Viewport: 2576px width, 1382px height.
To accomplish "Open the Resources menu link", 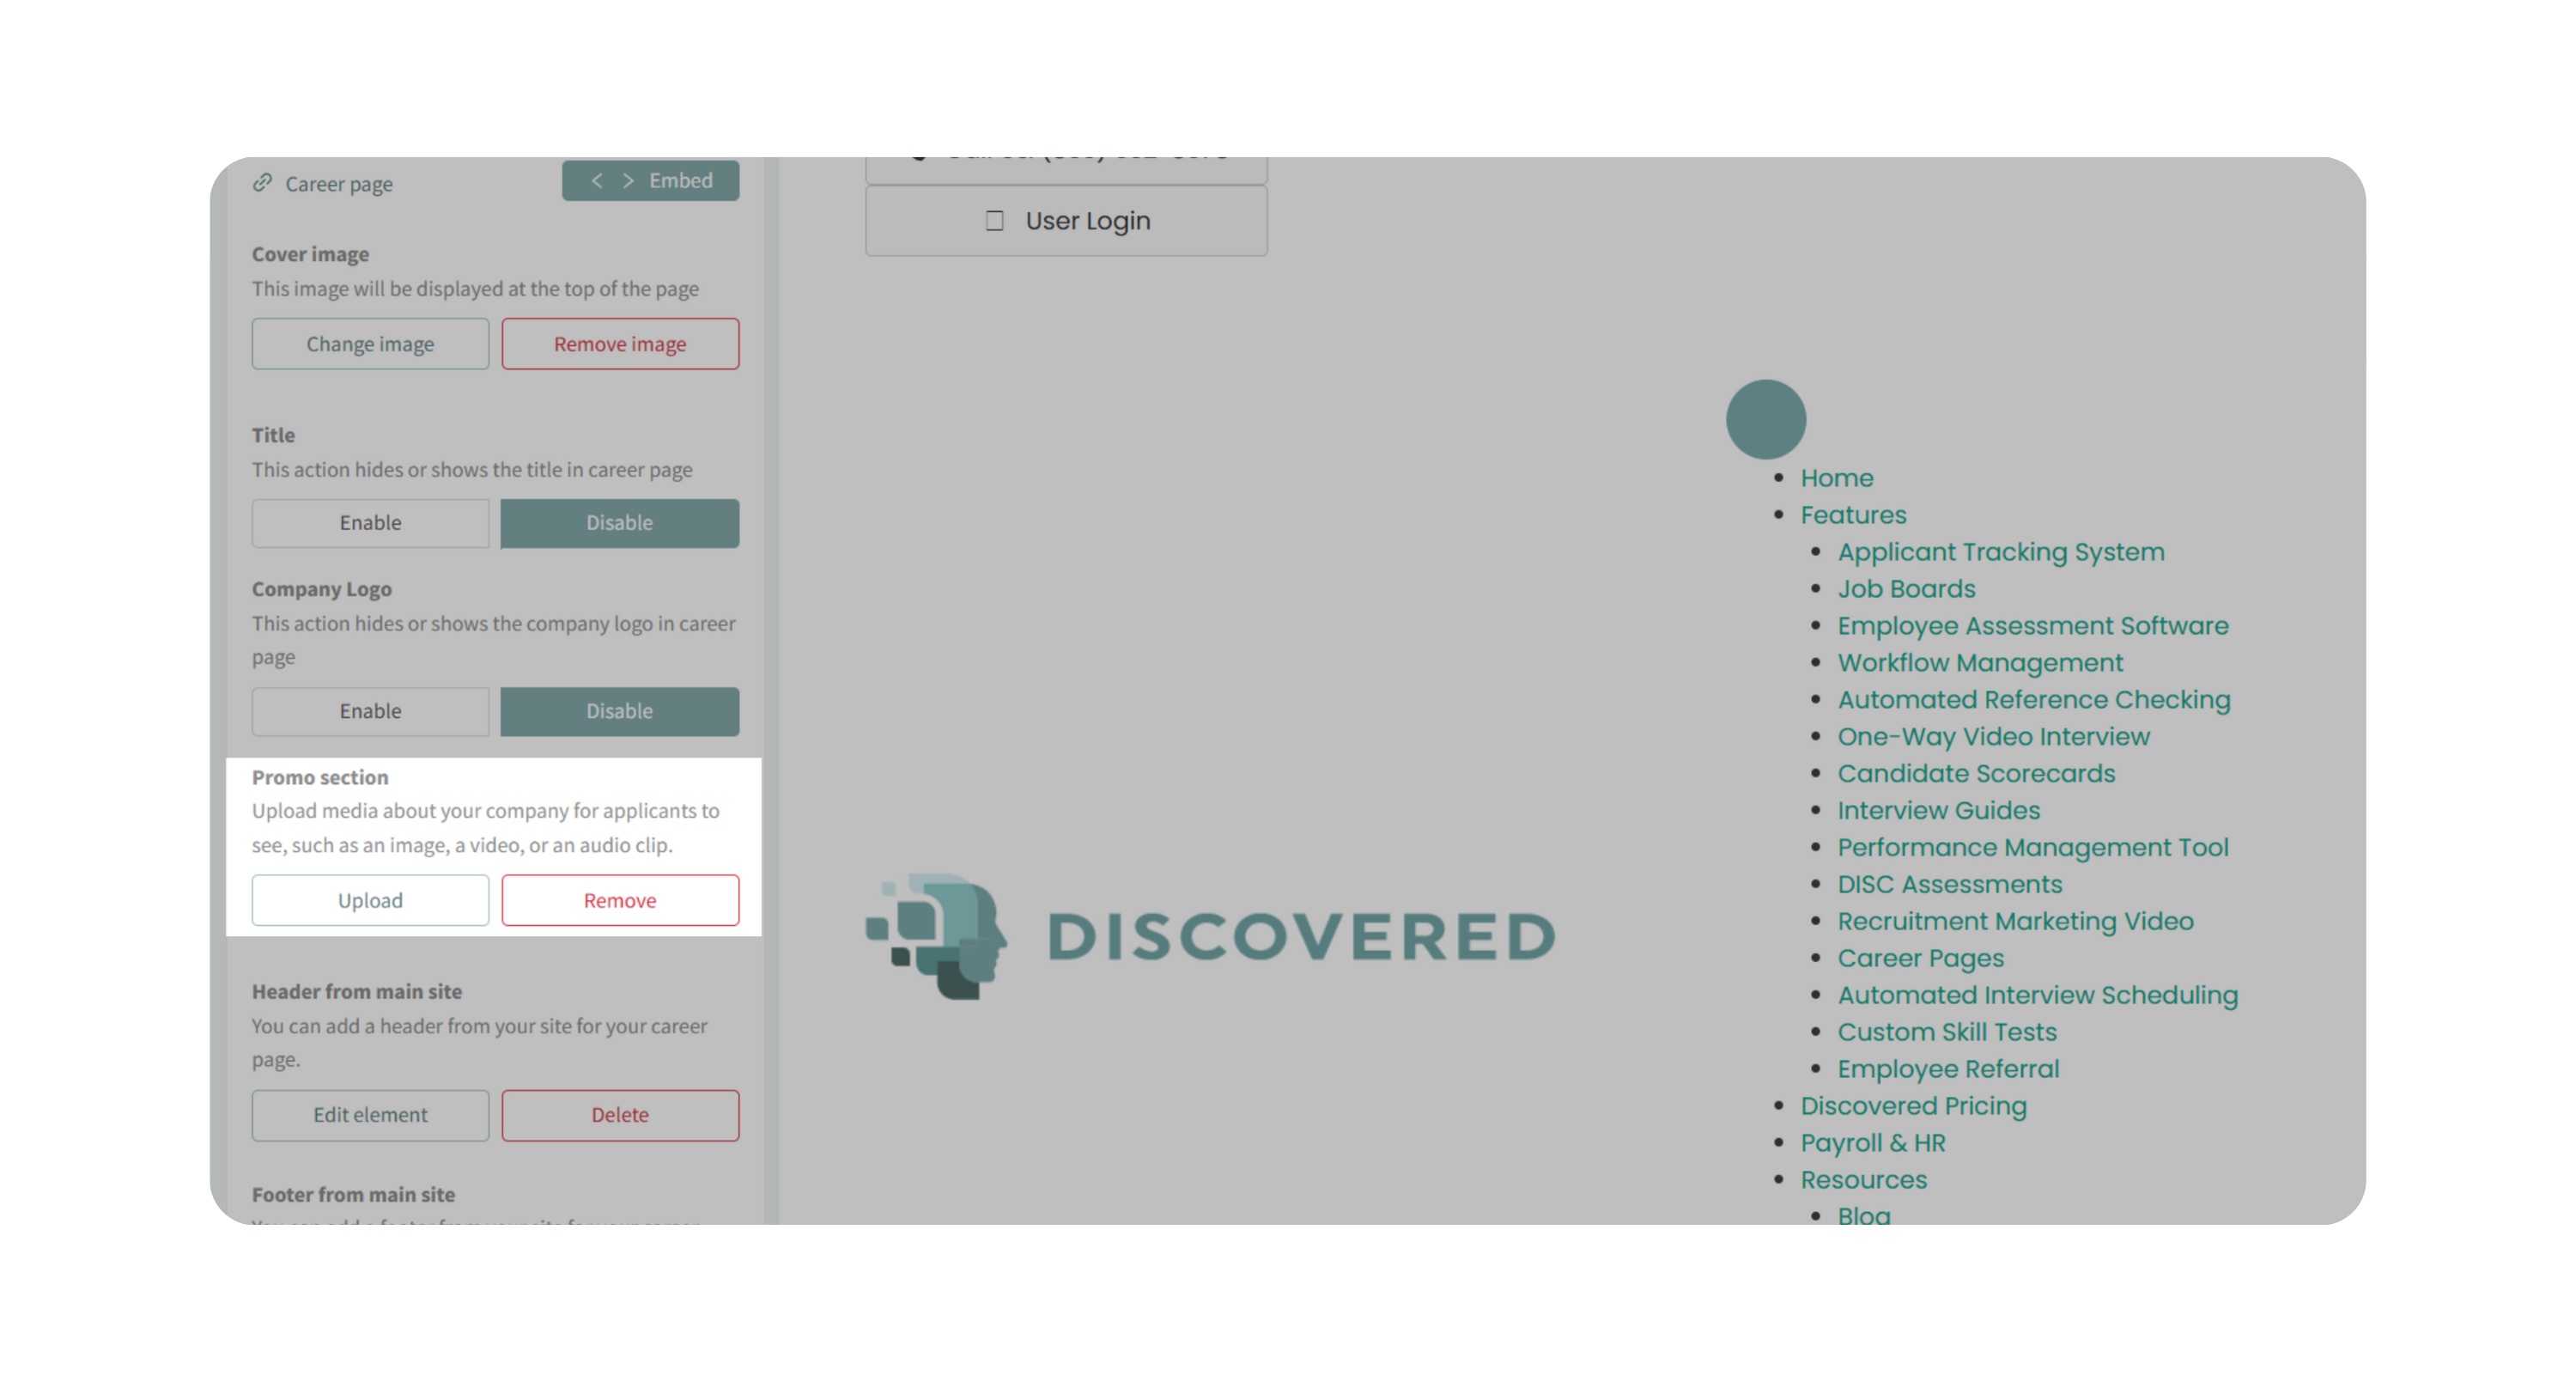I will [x=1863, y=1180].
